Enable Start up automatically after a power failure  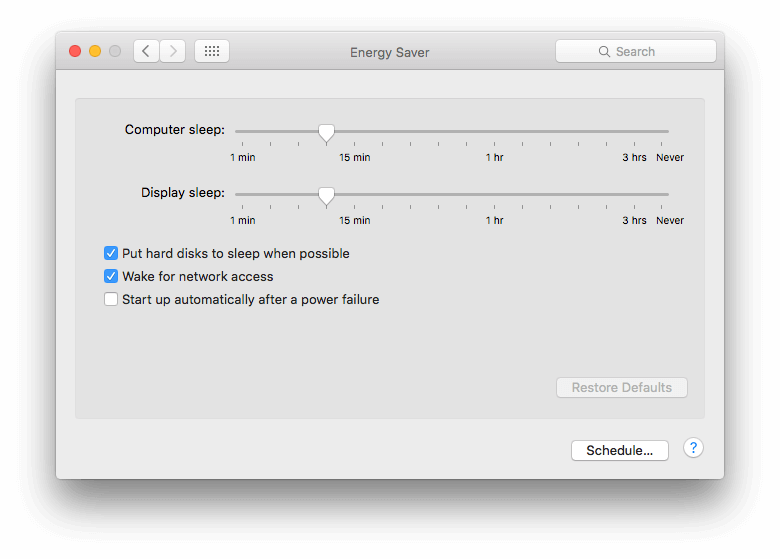(x=111, y=299)
